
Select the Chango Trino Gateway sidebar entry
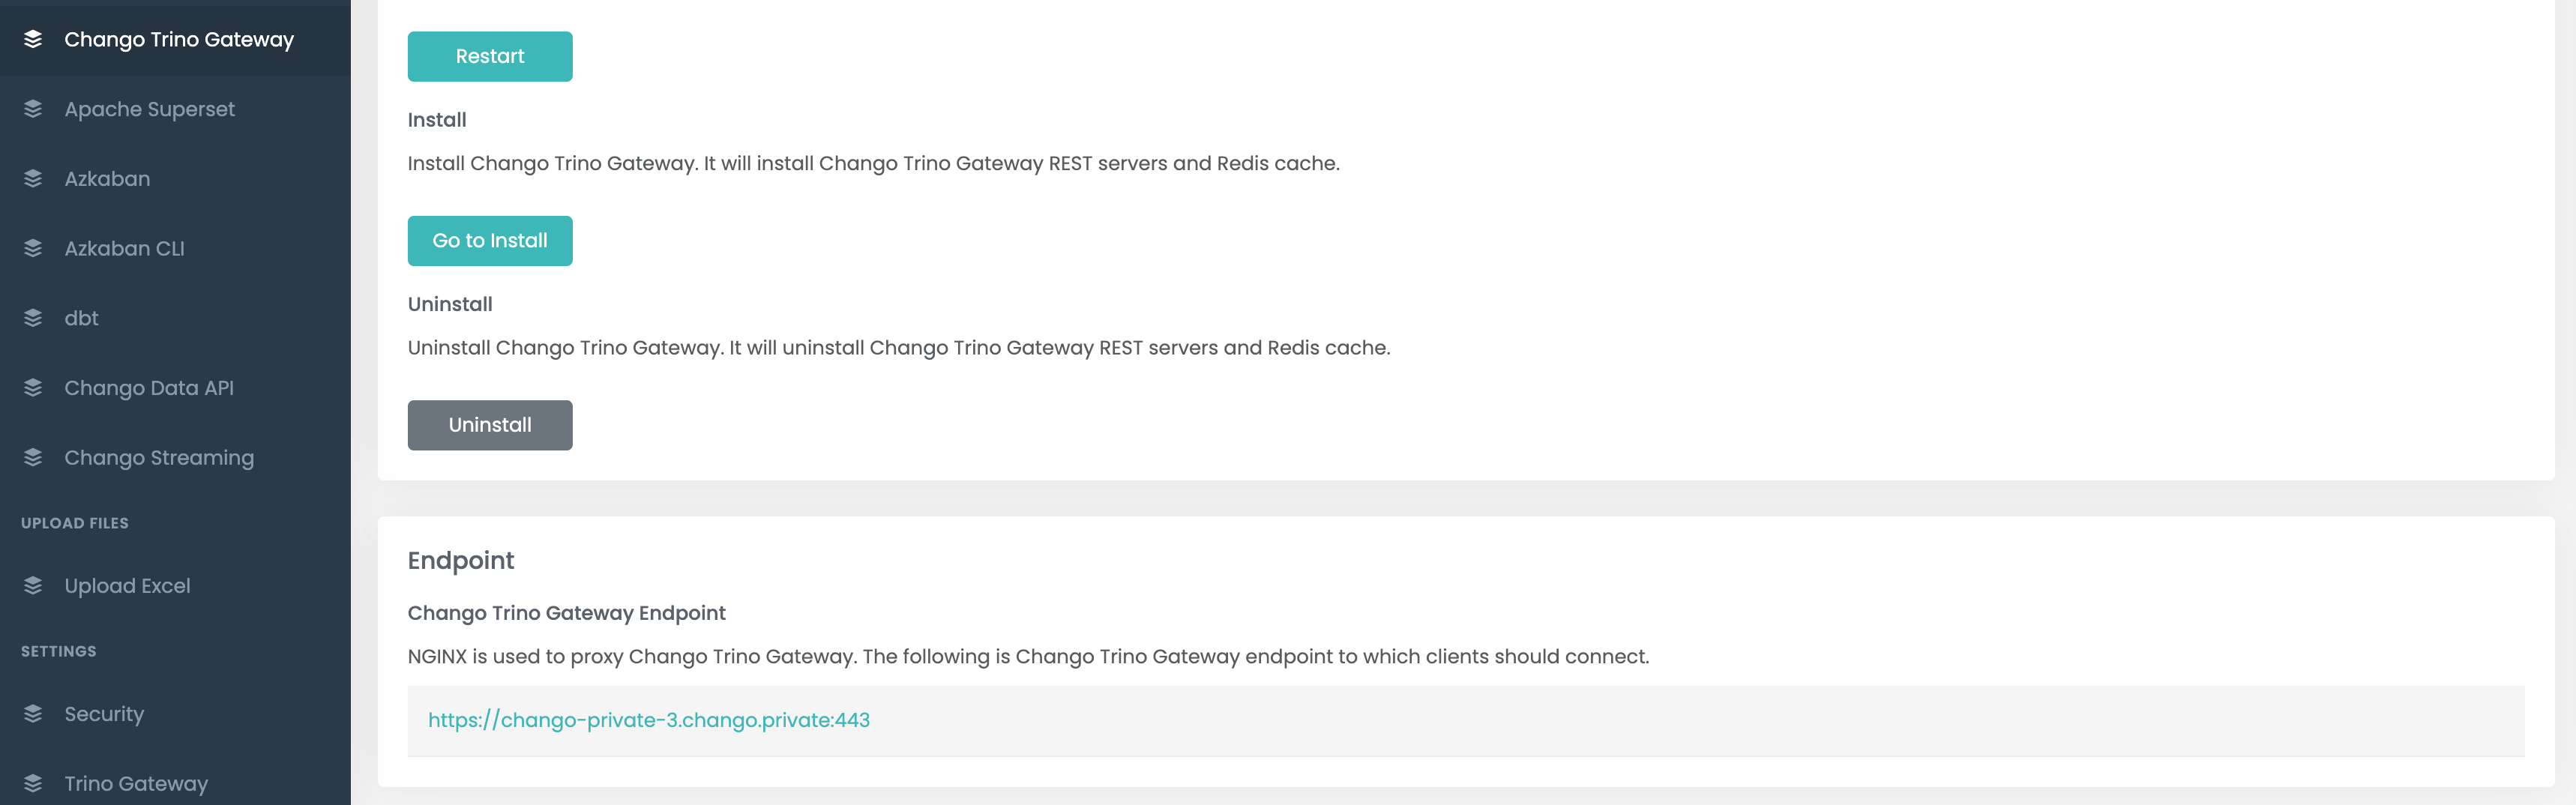[179, 39]
